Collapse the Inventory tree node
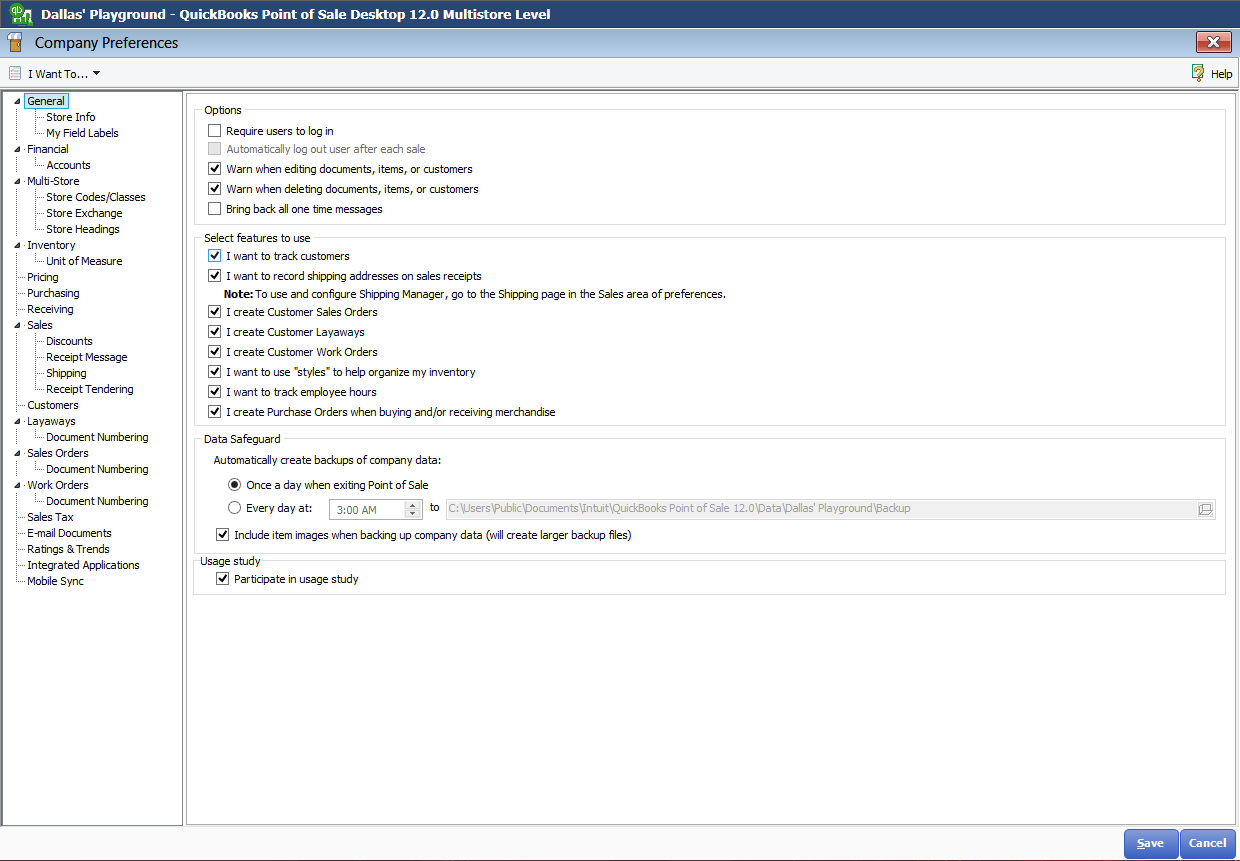The image size is (1240, 861). (x=17, y=245)
